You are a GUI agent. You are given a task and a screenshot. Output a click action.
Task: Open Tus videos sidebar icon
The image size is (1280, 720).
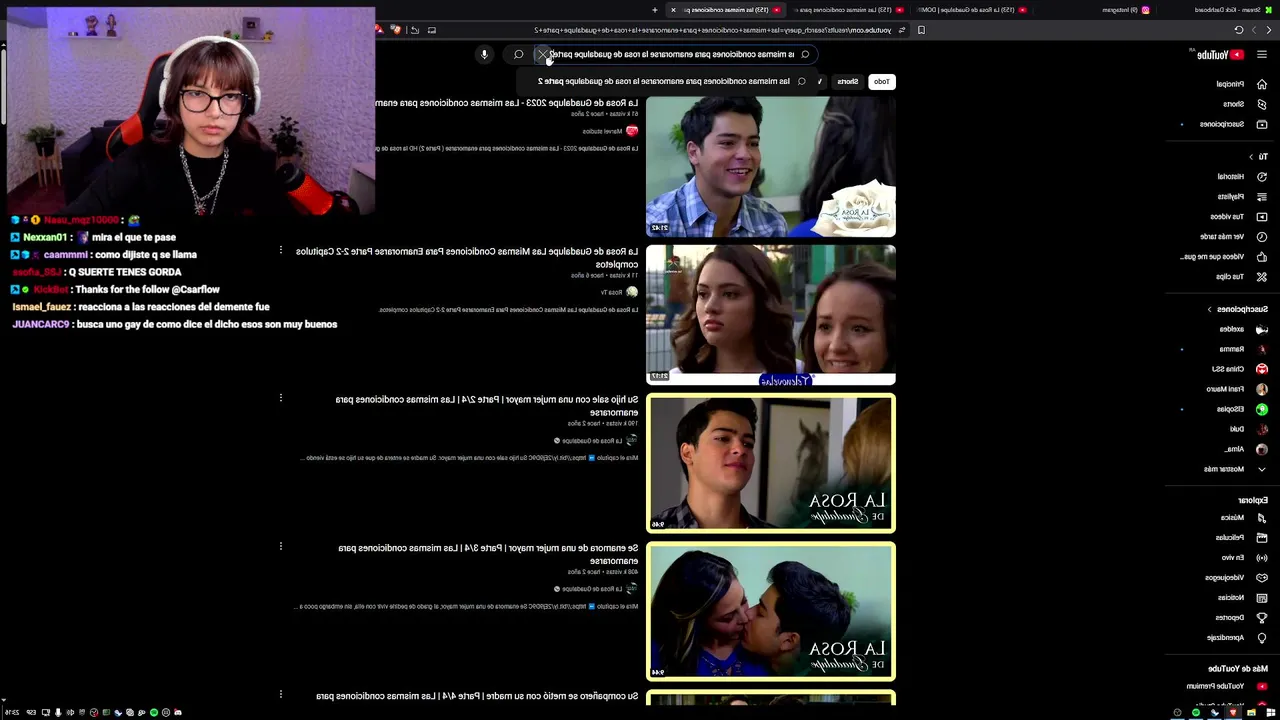[1262, 216]
